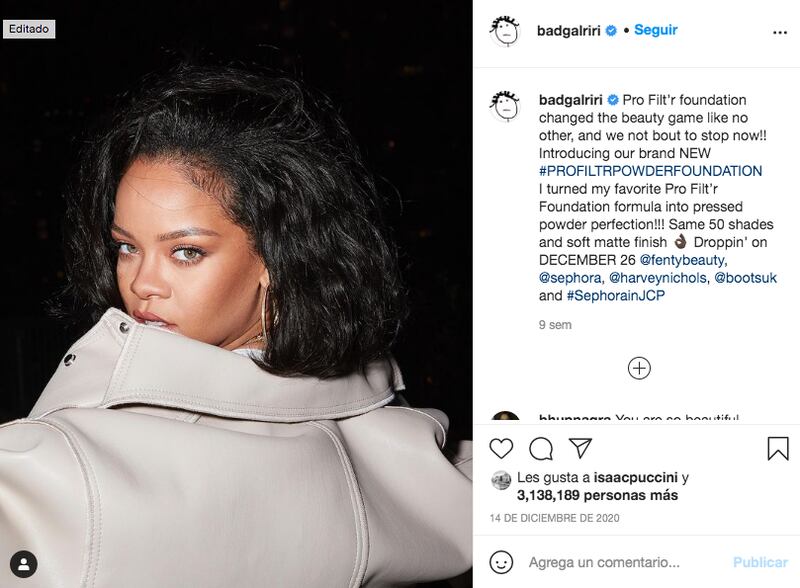
Task: Open the #SephorainJCP hashtag
Action: pyautogui.click(x=616, y=296)
